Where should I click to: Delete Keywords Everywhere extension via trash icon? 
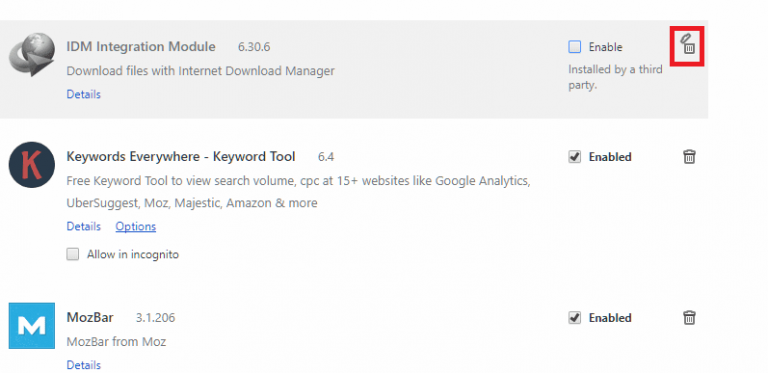click(x=689, y=157)
